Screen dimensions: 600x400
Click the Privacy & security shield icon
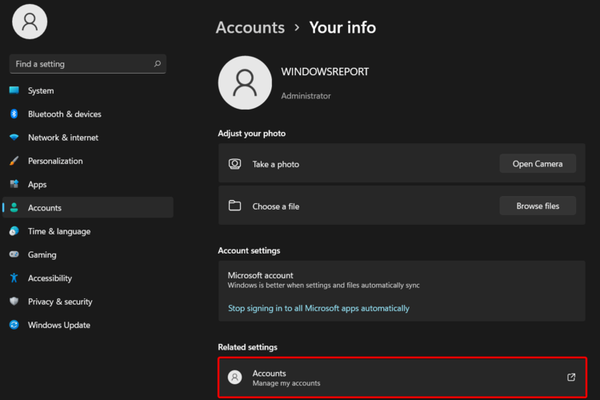point(14,301)
